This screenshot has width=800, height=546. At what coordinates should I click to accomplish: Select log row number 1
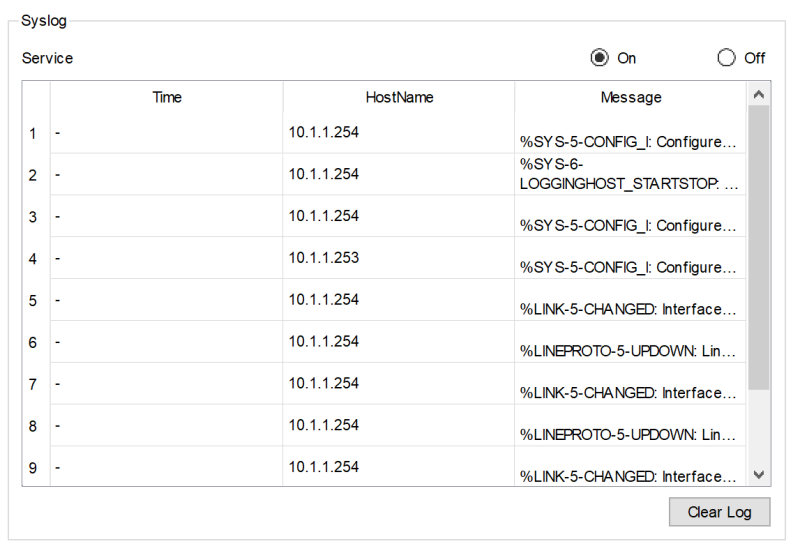tap(33, 133)
